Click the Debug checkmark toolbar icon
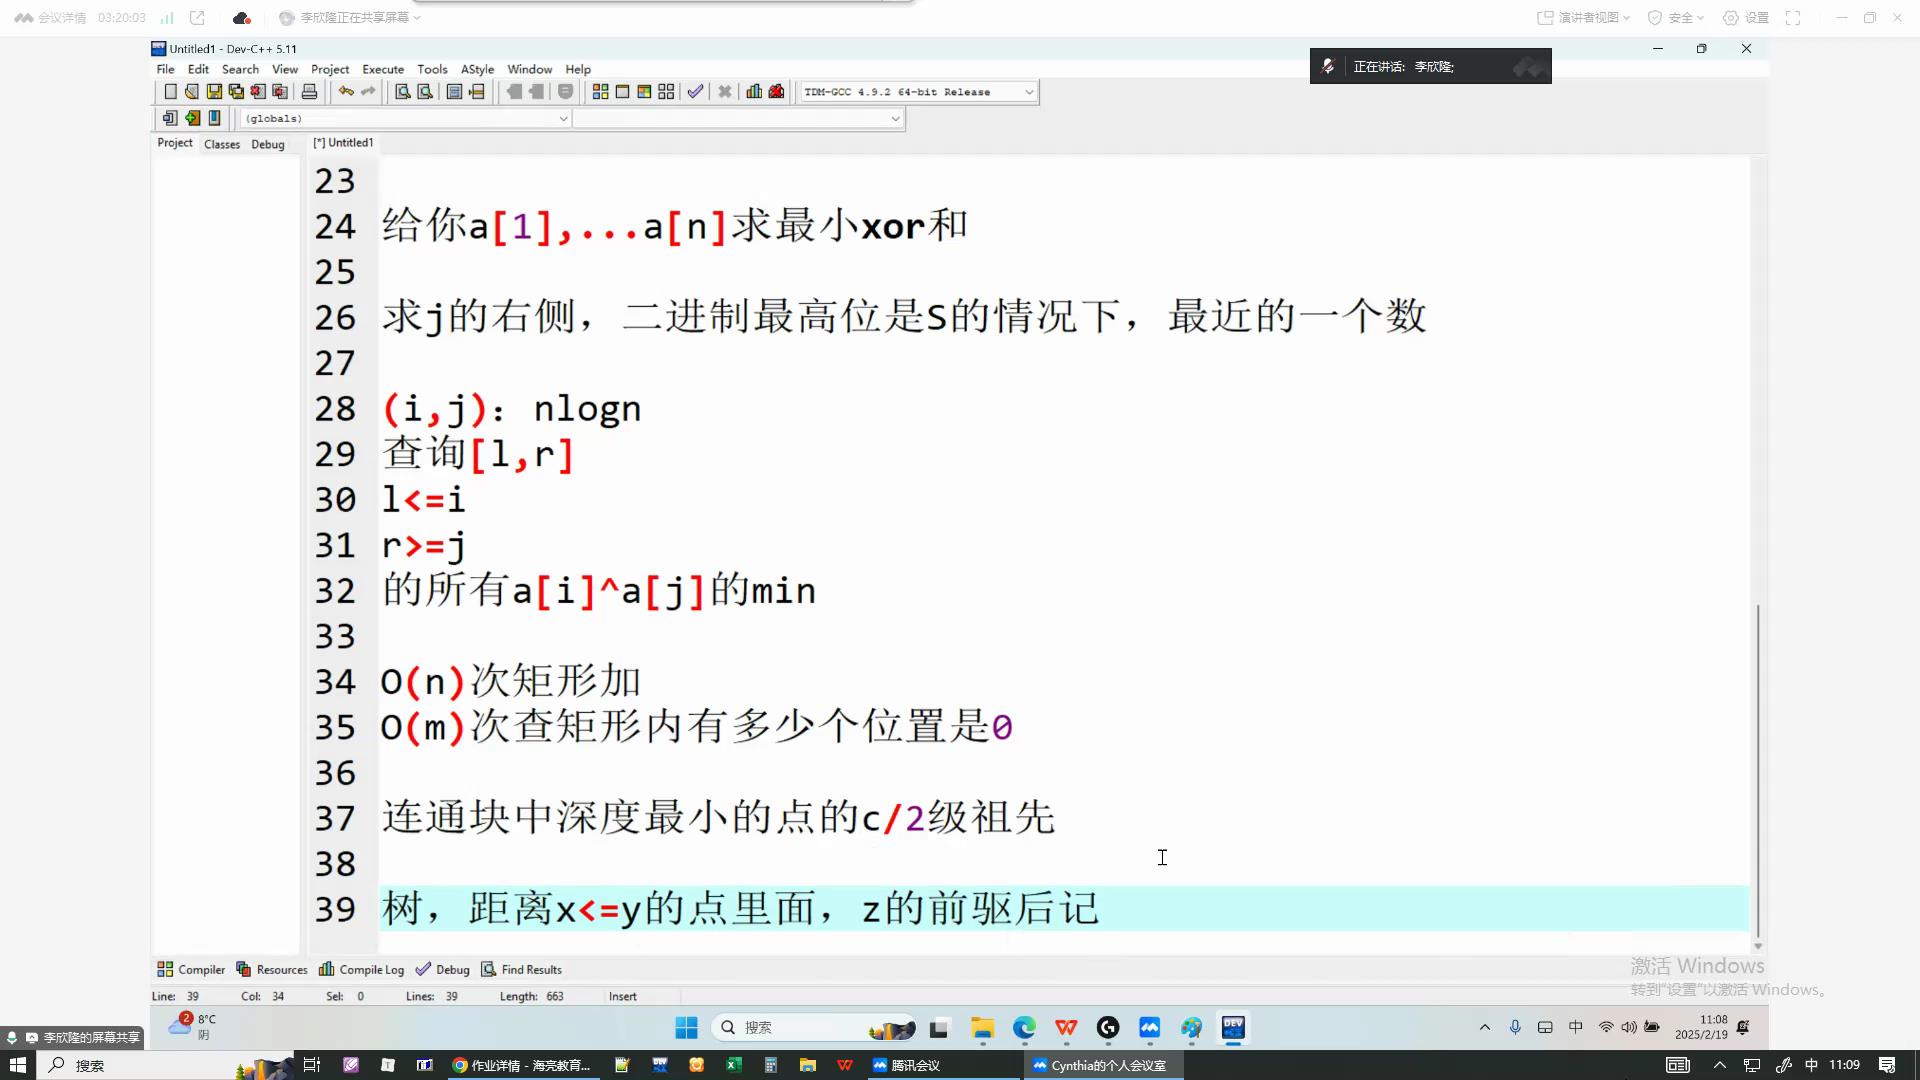Viewport: 1920px width, 1080px height. [x=695, y=92]
